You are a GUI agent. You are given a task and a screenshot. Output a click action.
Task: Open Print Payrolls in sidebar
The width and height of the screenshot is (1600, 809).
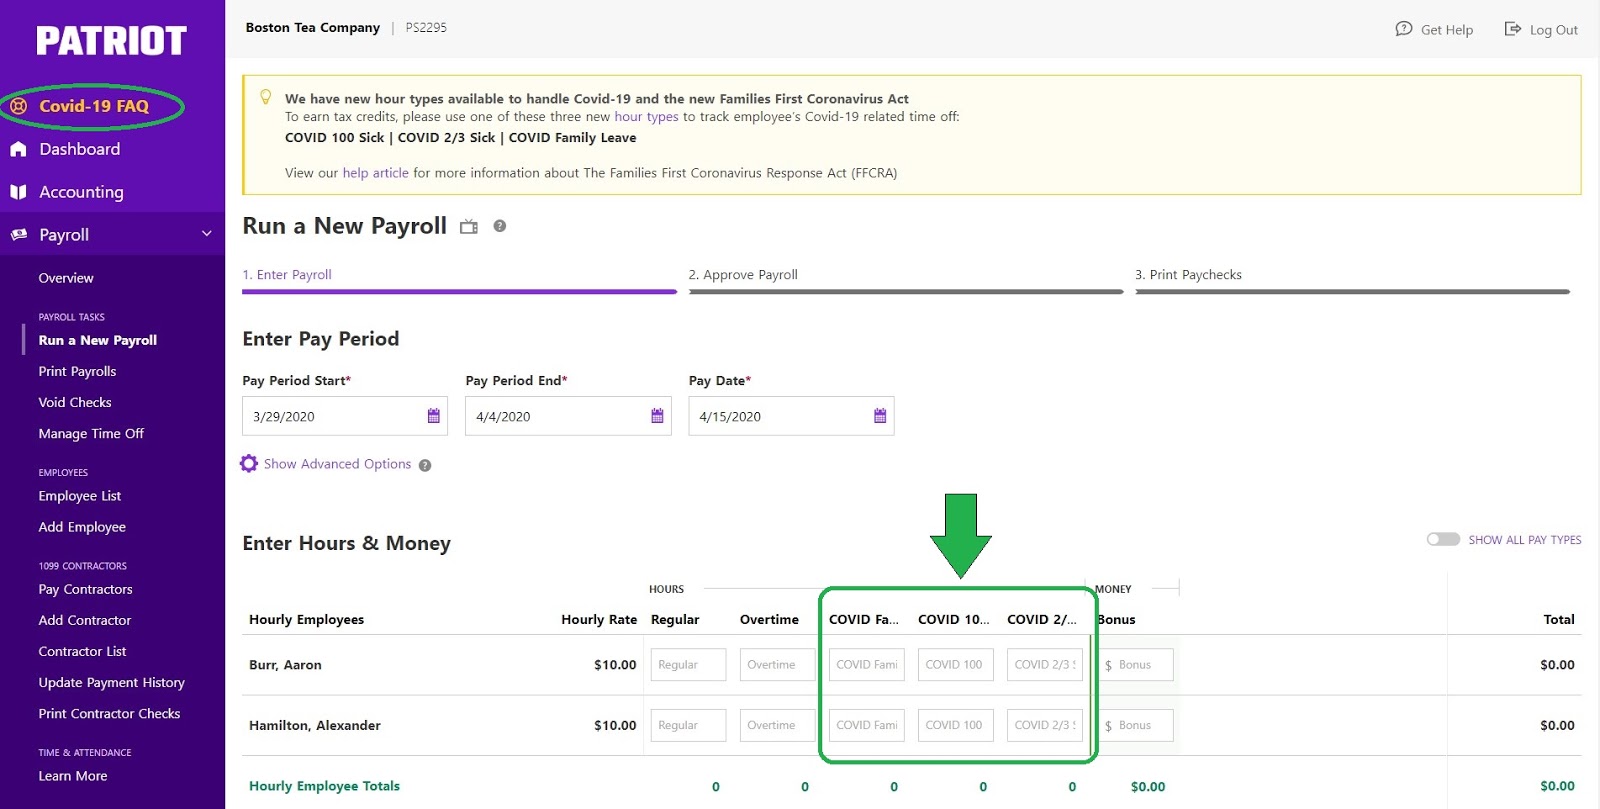pyautogui.click(x=77, y=371)
